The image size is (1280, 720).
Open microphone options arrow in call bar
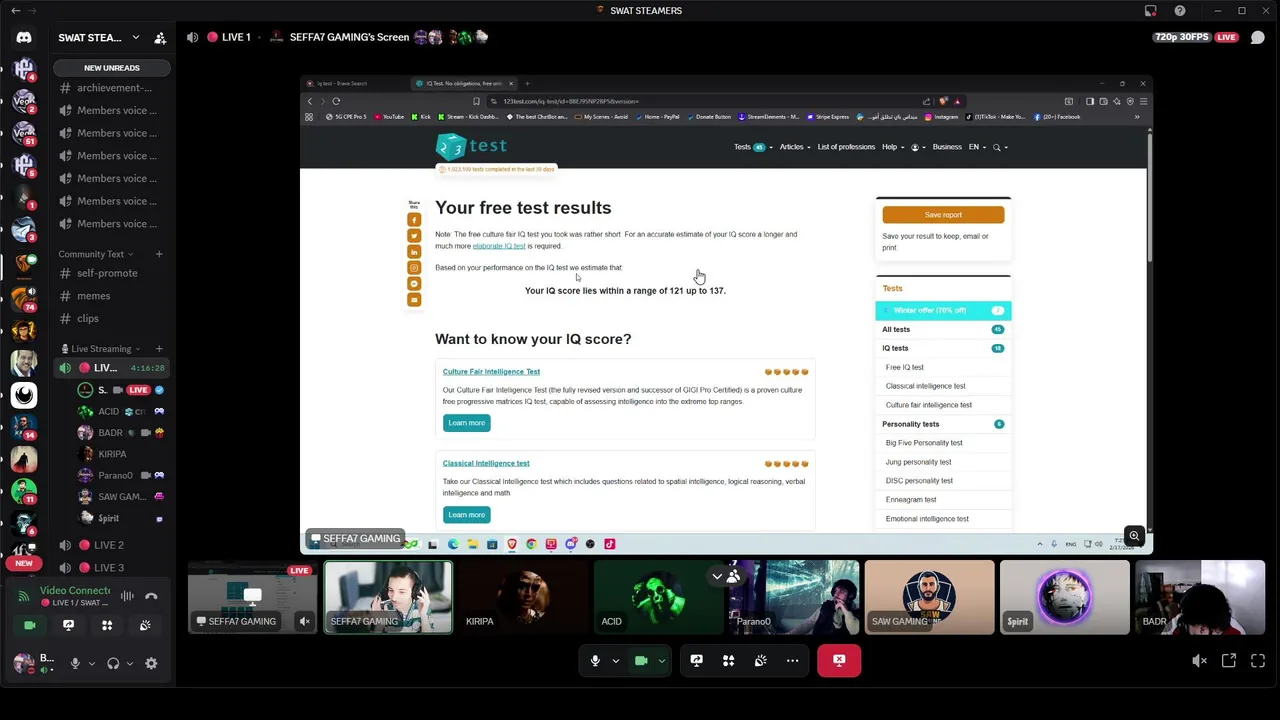(615, 660)
